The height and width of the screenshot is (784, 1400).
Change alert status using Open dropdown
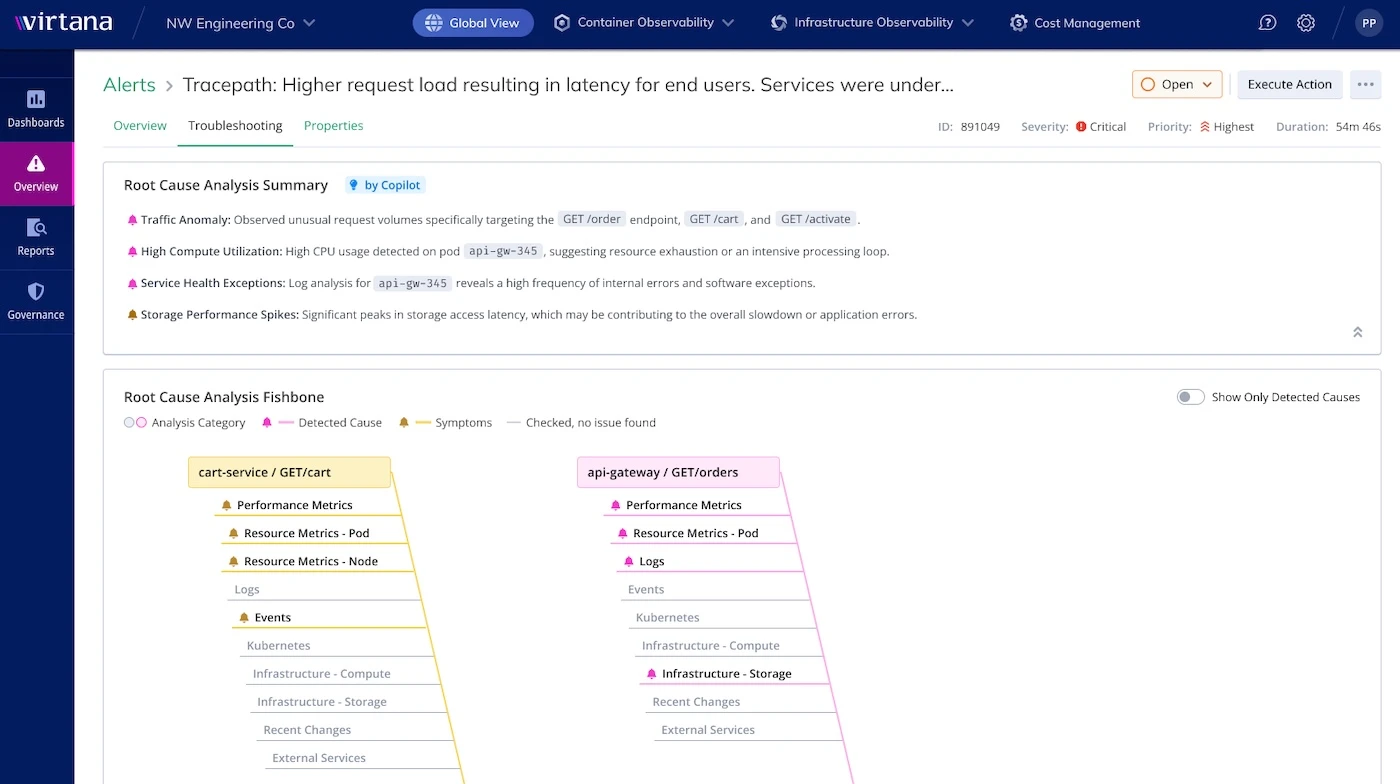1177,85
